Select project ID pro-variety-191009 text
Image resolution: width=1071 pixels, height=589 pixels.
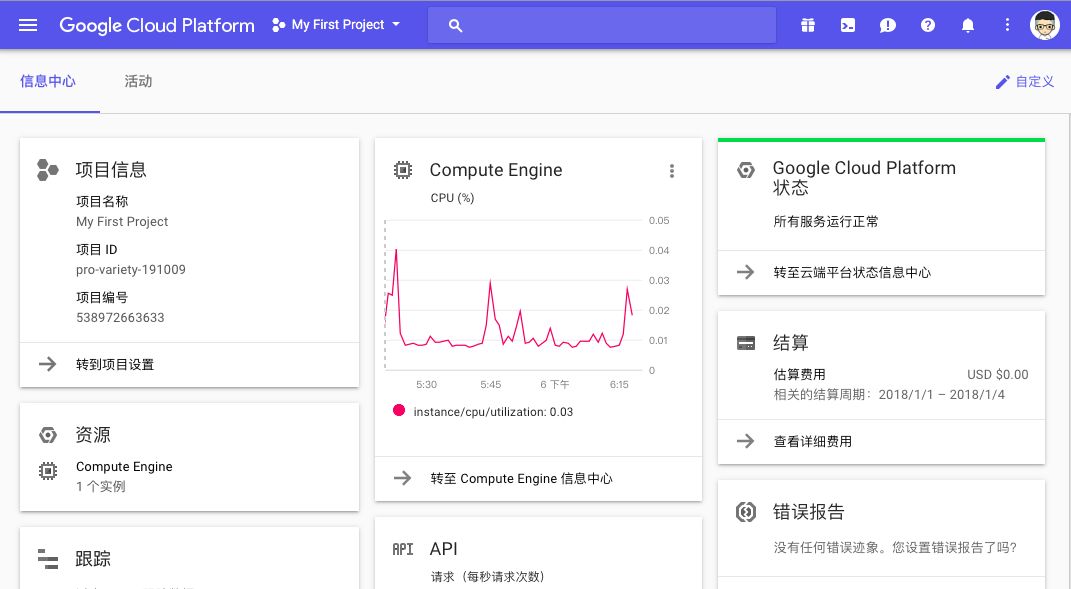130,270
